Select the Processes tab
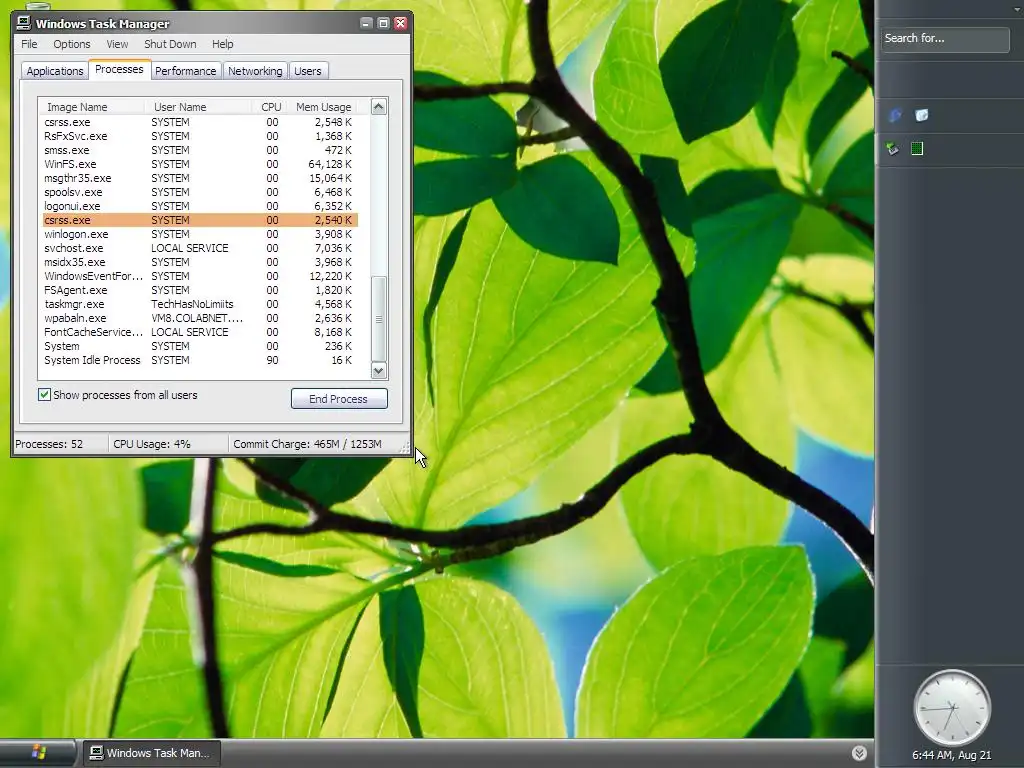This screenshot has height=768, width=1024. pyautogui.click(x=119, y=69)
